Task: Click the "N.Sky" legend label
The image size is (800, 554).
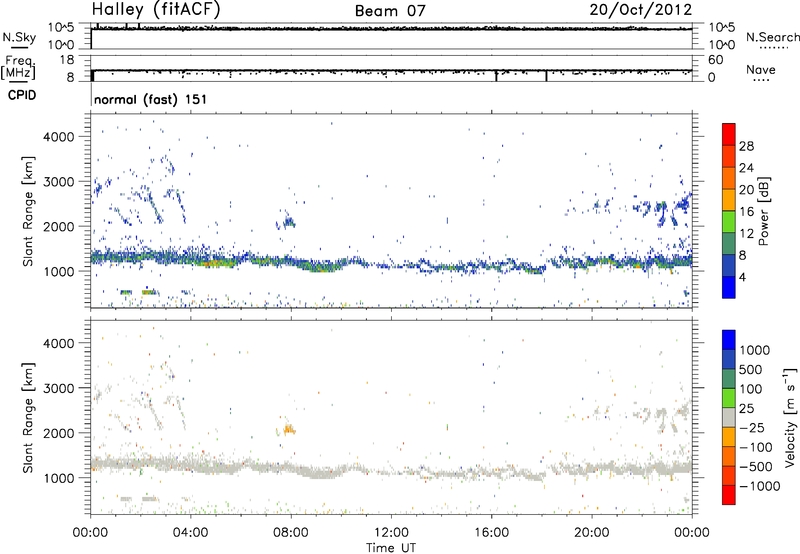Action: (x=19, y=37)
